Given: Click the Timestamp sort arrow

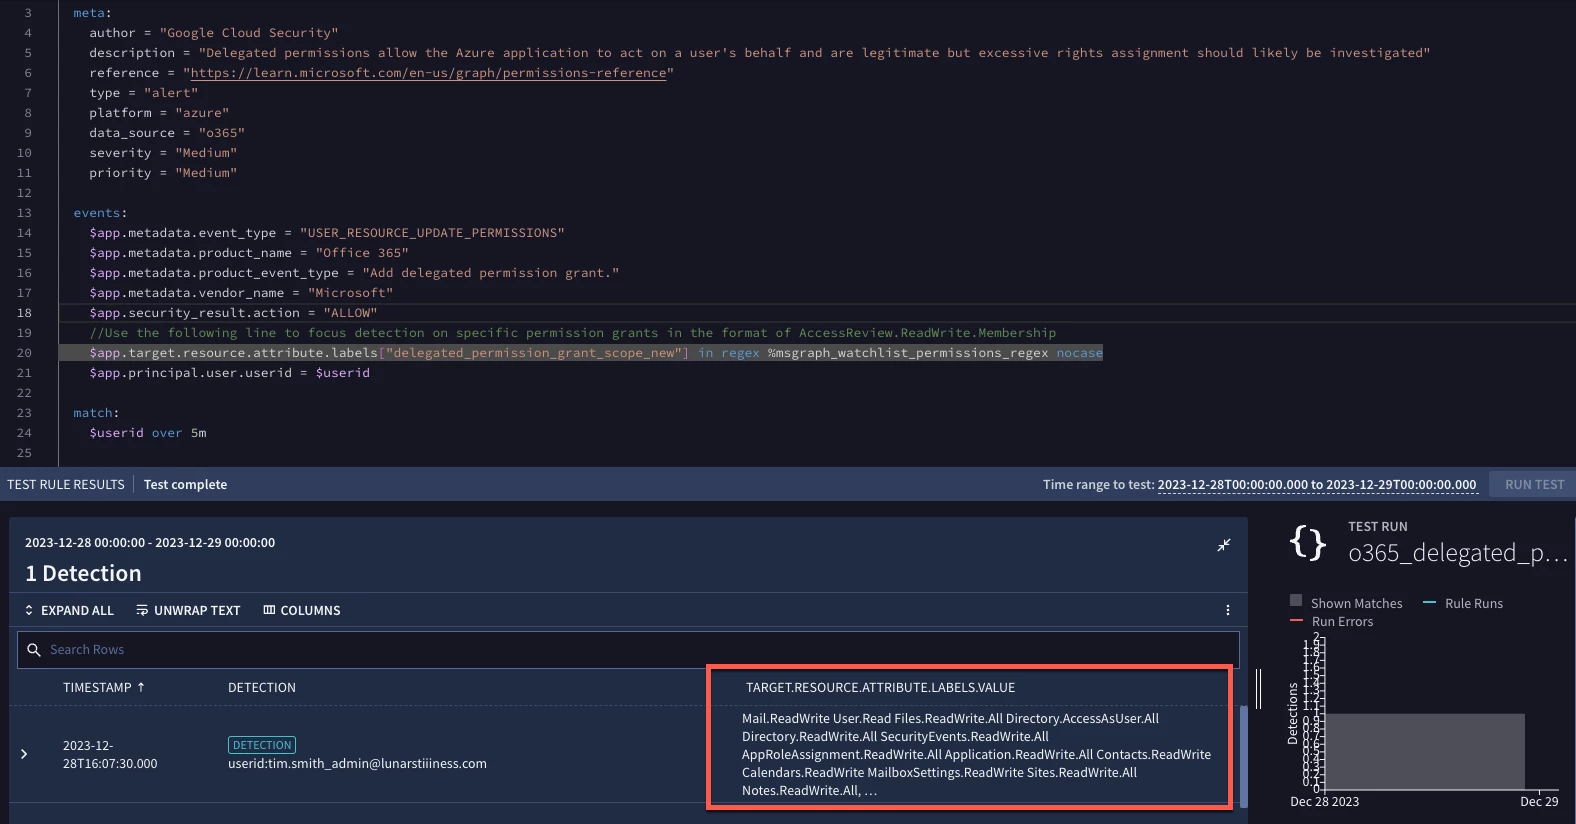Looking at the screenshot, I should click(x=141, y=687).
